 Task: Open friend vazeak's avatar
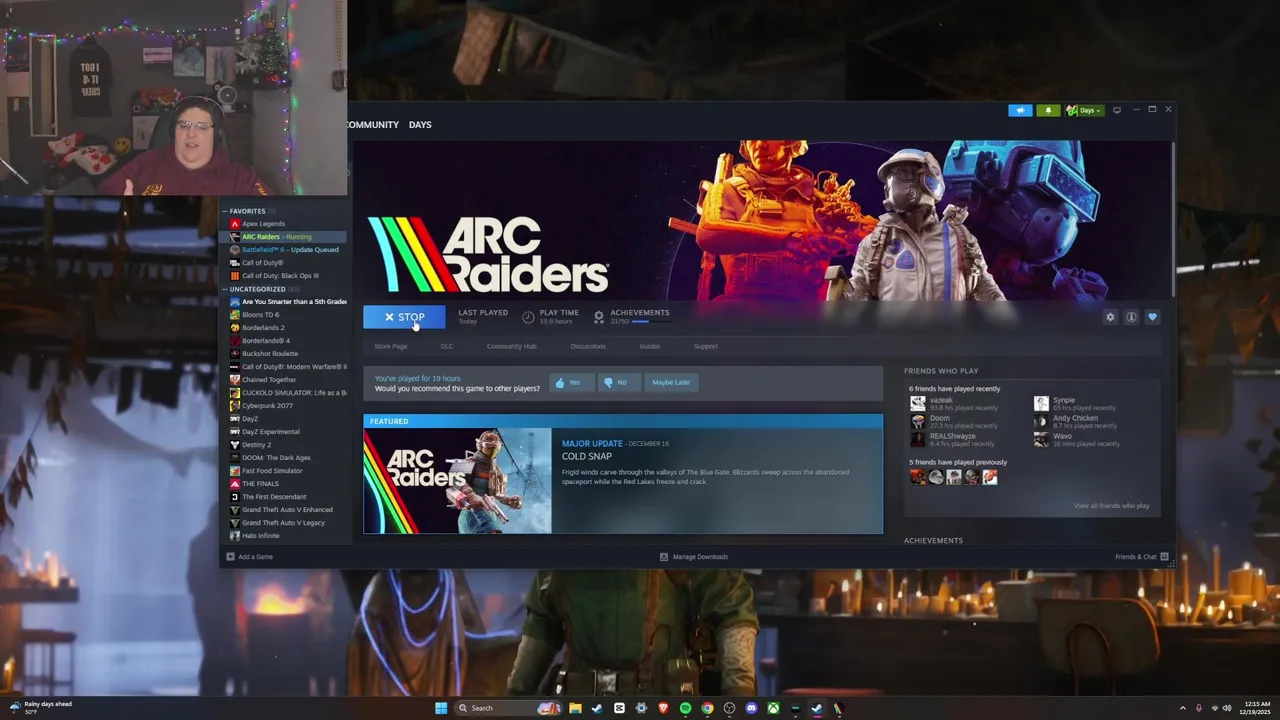[x=917, y=404]
